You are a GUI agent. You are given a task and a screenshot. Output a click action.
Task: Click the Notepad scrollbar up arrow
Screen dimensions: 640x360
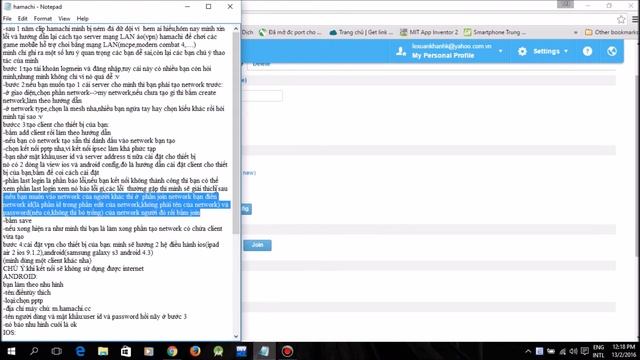pos(236,29)
